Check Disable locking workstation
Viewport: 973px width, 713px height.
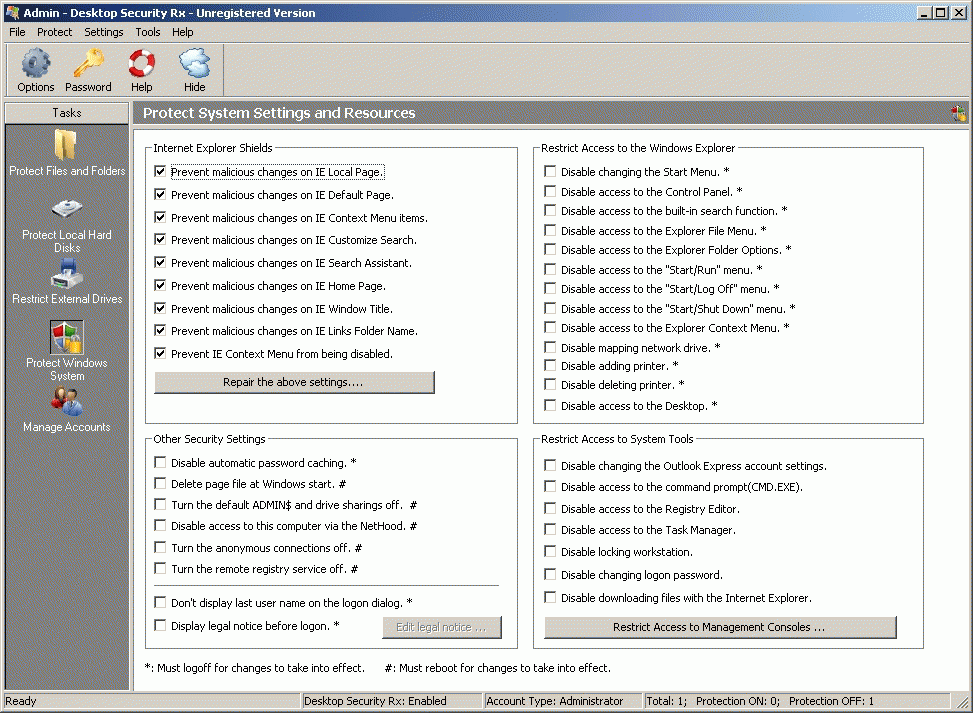pos(550,552)
